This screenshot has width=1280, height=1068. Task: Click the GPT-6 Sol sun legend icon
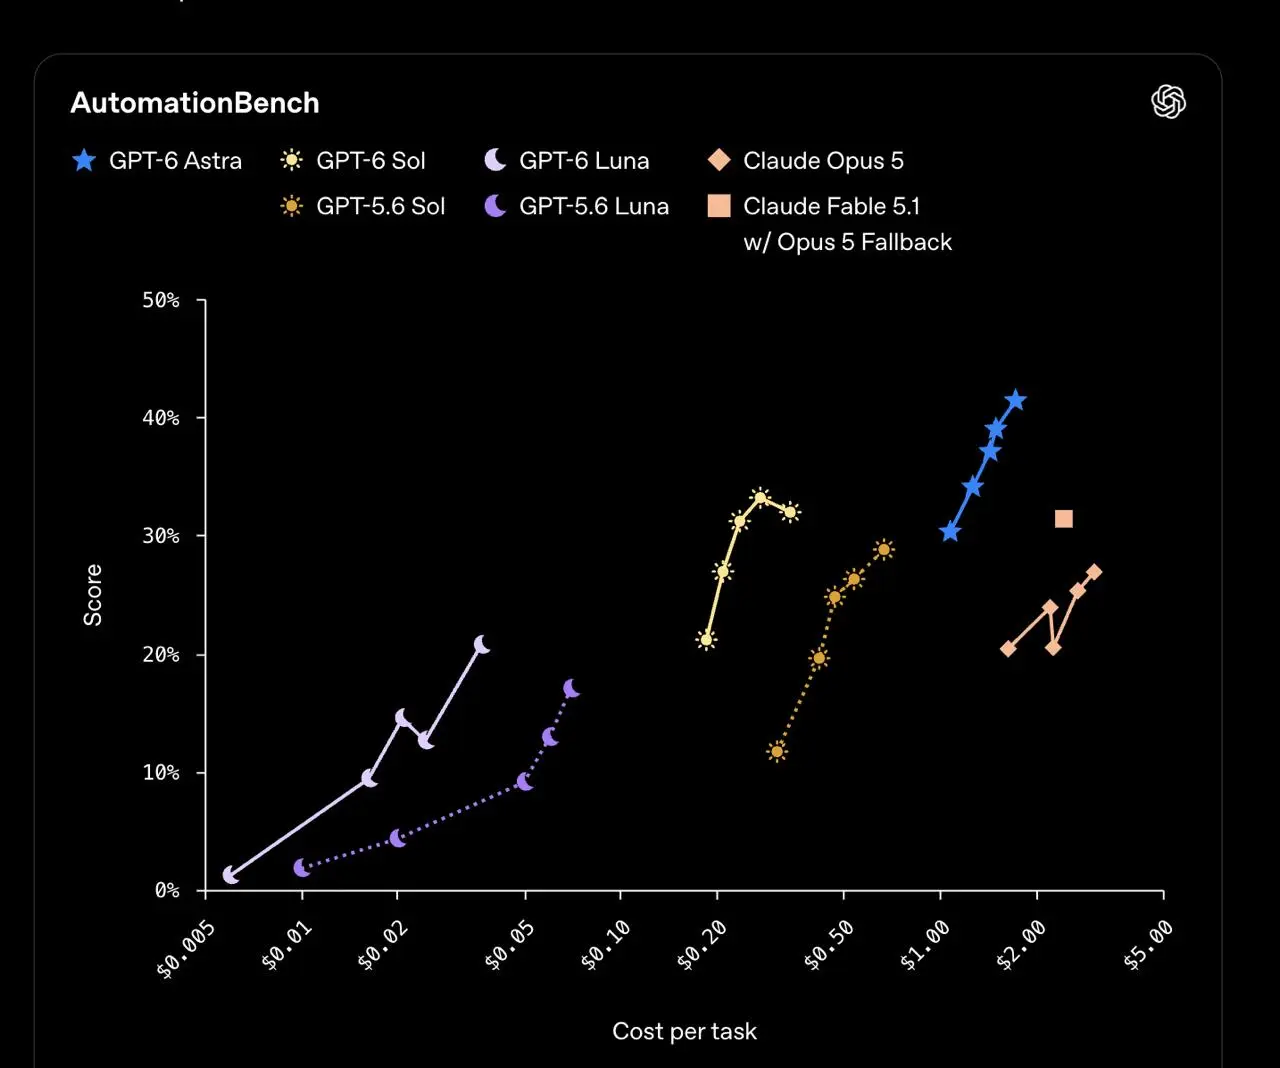pyautogui.click(x=291, y=160)
